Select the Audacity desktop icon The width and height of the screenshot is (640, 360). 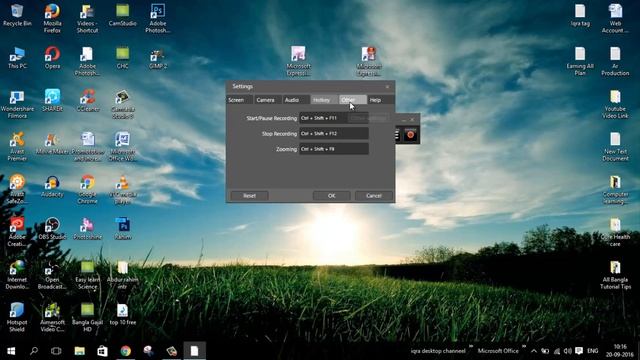(52, 187)
